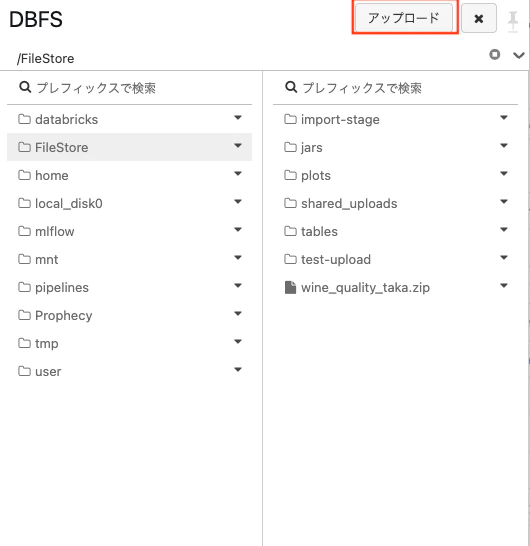Viewport: 530px width, 546px height.
Task: Click the circle icon beside the path
Action: click(494, 55)
